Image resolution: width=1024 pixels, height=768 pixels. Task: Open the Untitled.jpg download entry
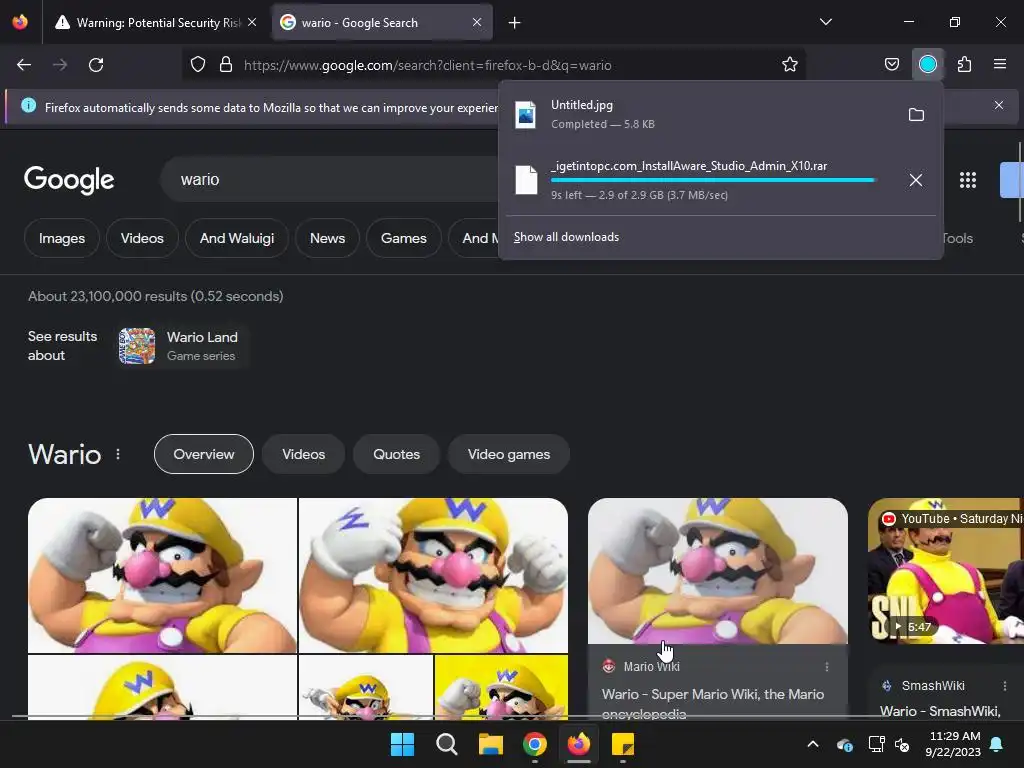[702, 115]
